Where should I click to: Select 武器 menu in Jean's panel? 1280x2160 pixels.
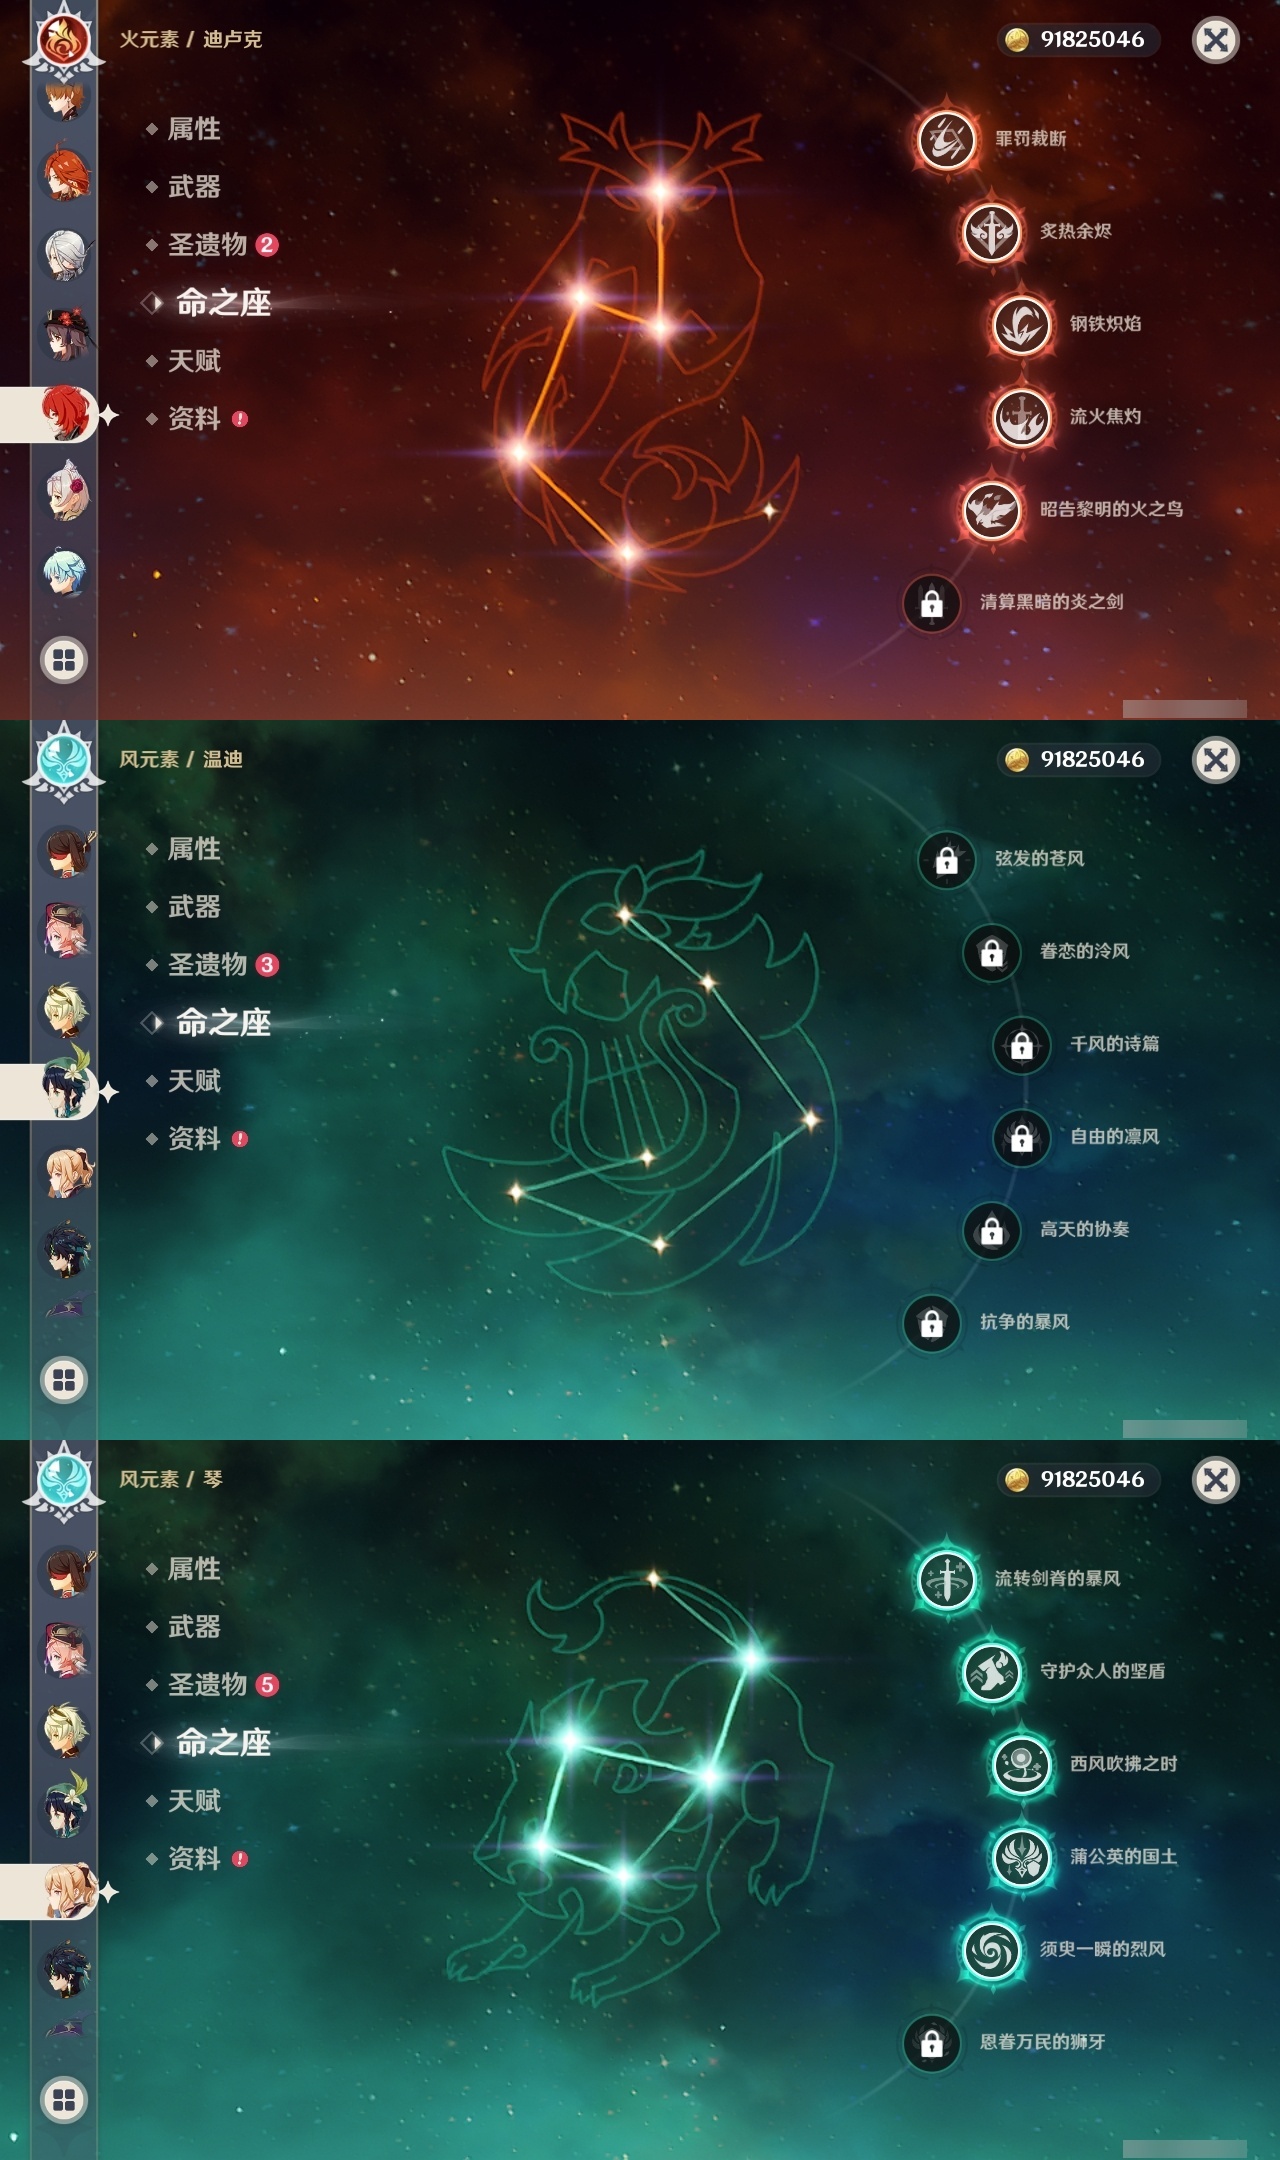(194, 1627)
